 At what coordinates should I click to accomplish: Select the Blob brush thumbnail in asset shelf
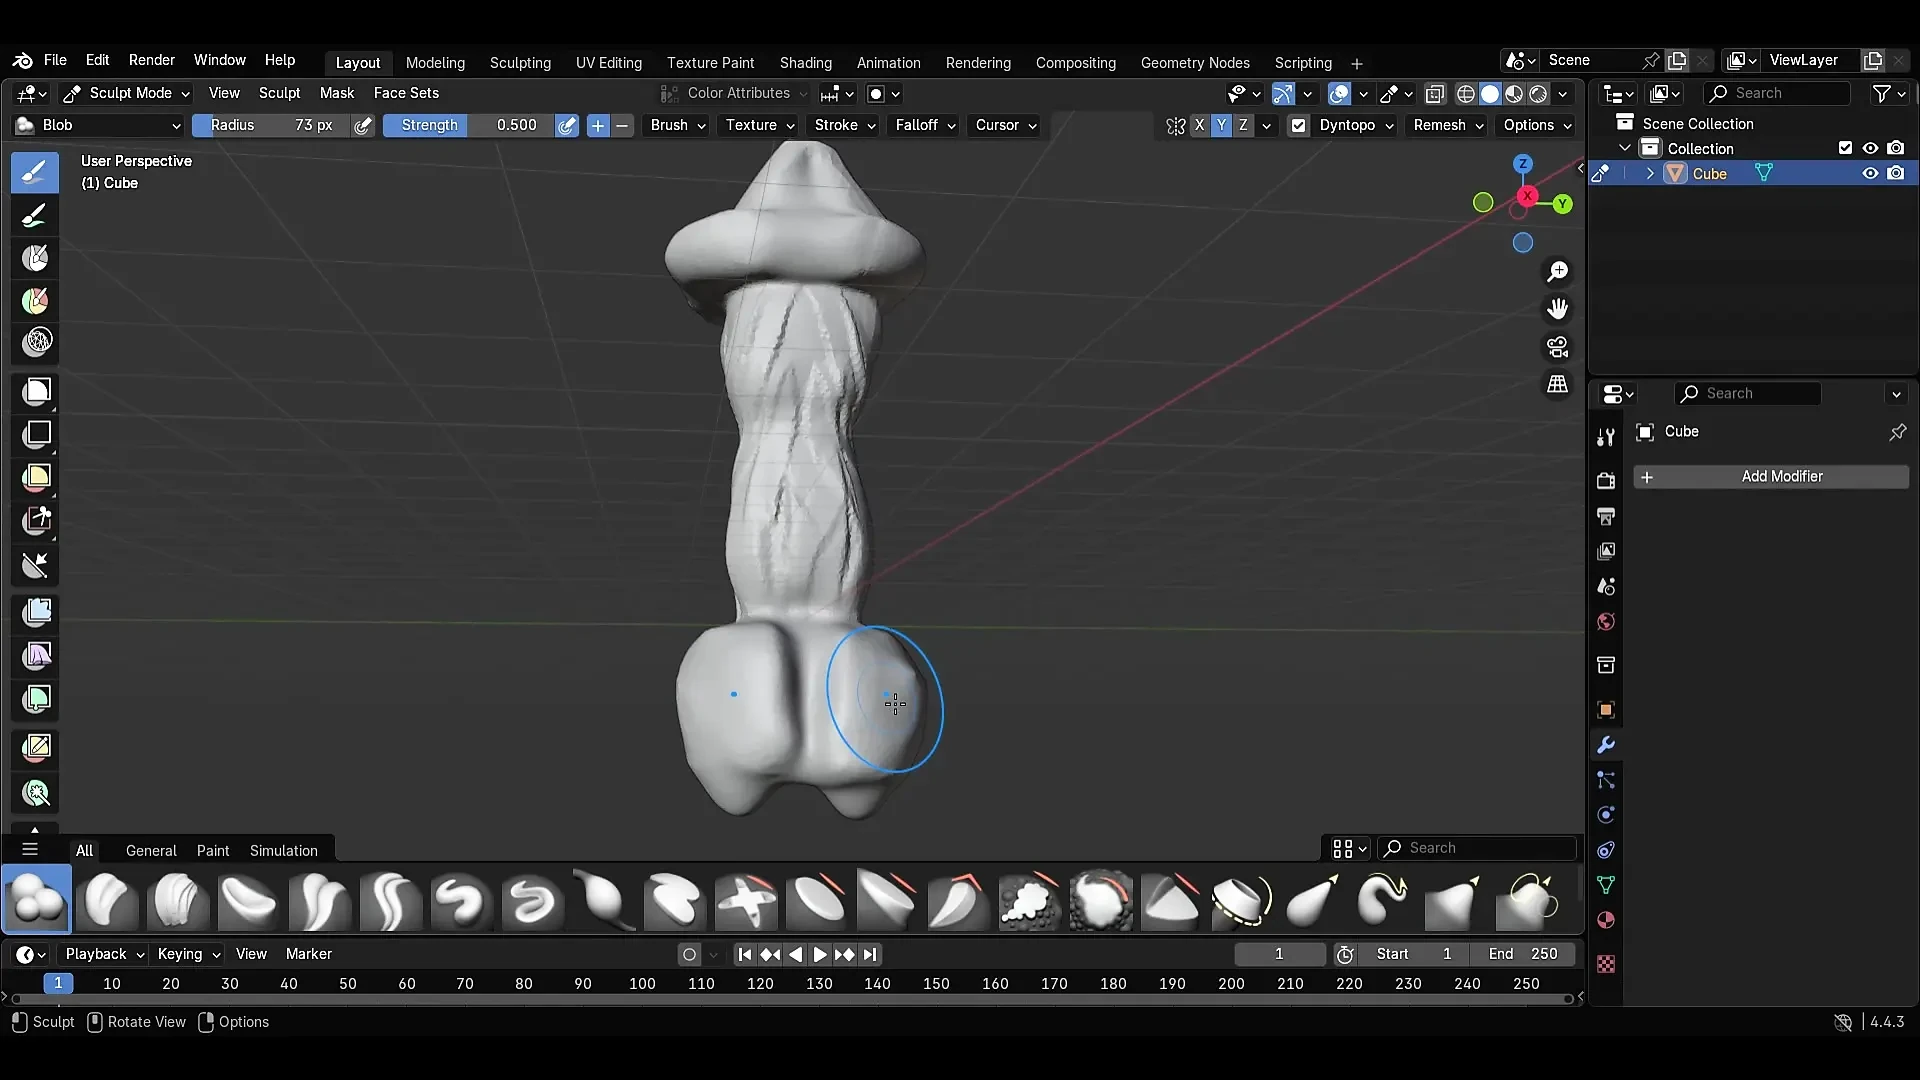[37, 900]
